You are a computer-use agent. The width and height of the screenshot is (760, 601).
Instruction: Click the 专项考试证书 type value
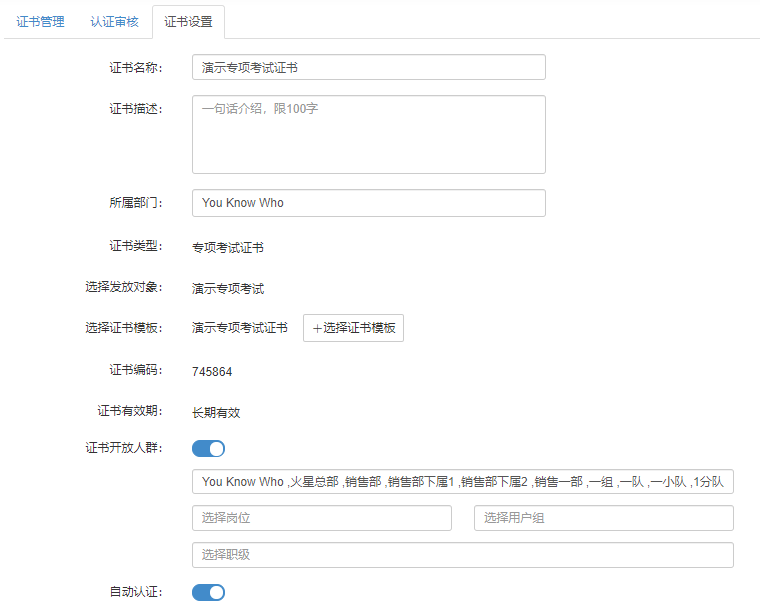pyautogui.click(x=228, y=248)
